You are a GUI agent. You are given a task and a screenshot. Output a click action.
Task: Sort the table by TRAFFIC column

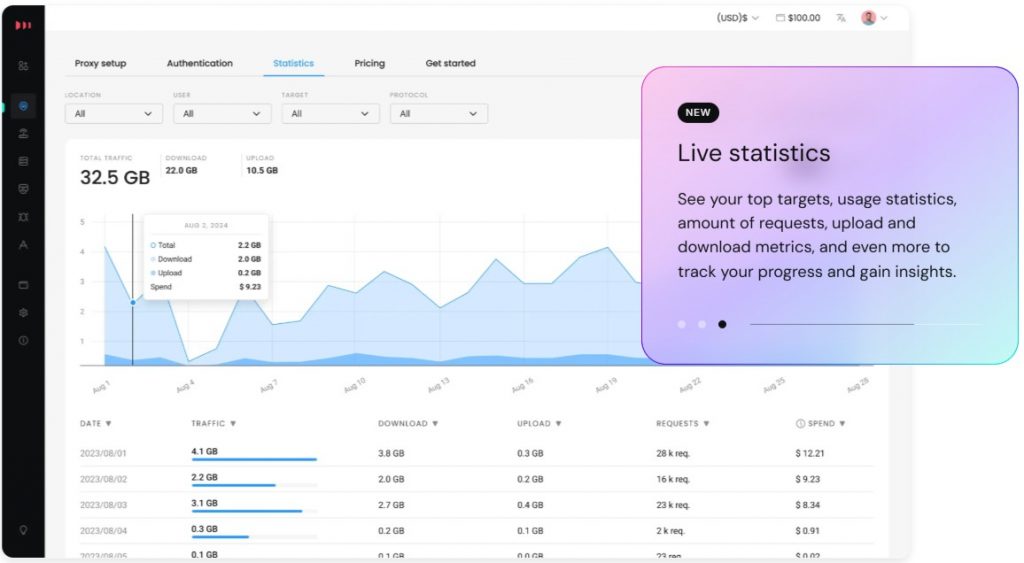pyautogui.click(x=214, y=424)
